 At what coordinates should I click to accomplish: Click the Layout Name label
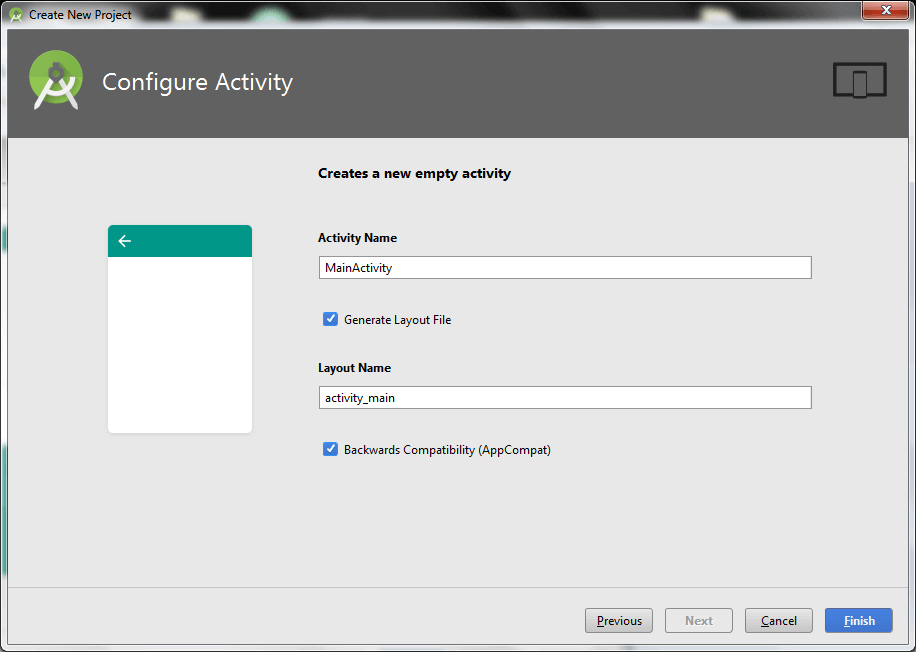354,368
